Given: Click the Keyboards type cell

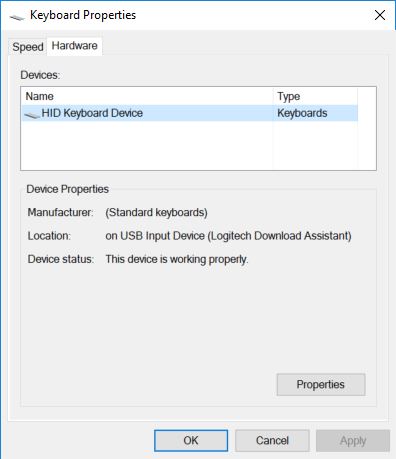Looking at the screenshot, I should (x=302, y=113).
